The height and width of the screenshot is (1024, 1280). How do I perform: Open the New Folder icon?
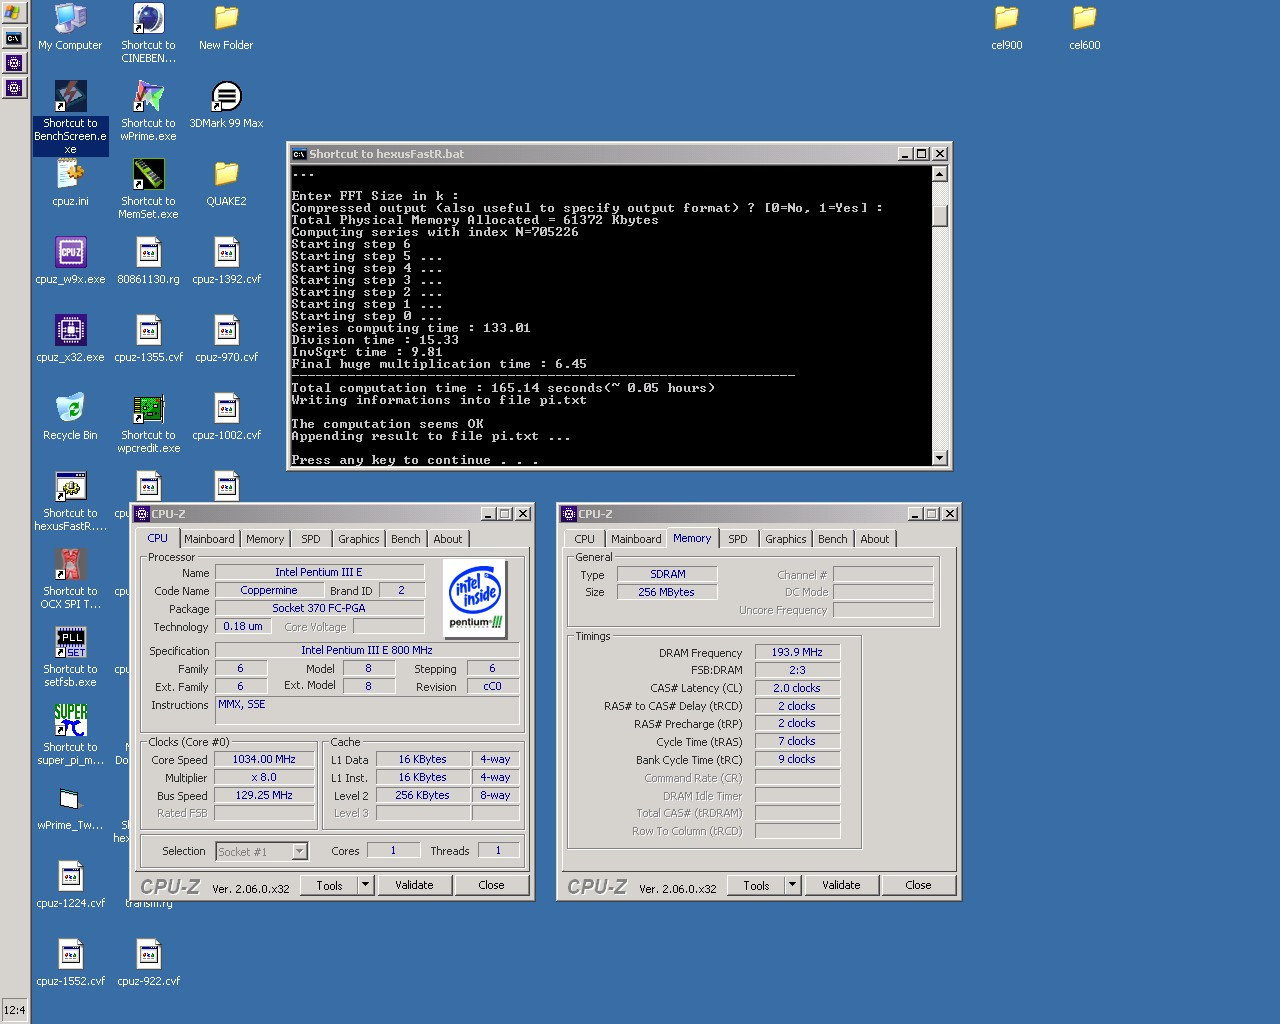[x=226, y=28]
